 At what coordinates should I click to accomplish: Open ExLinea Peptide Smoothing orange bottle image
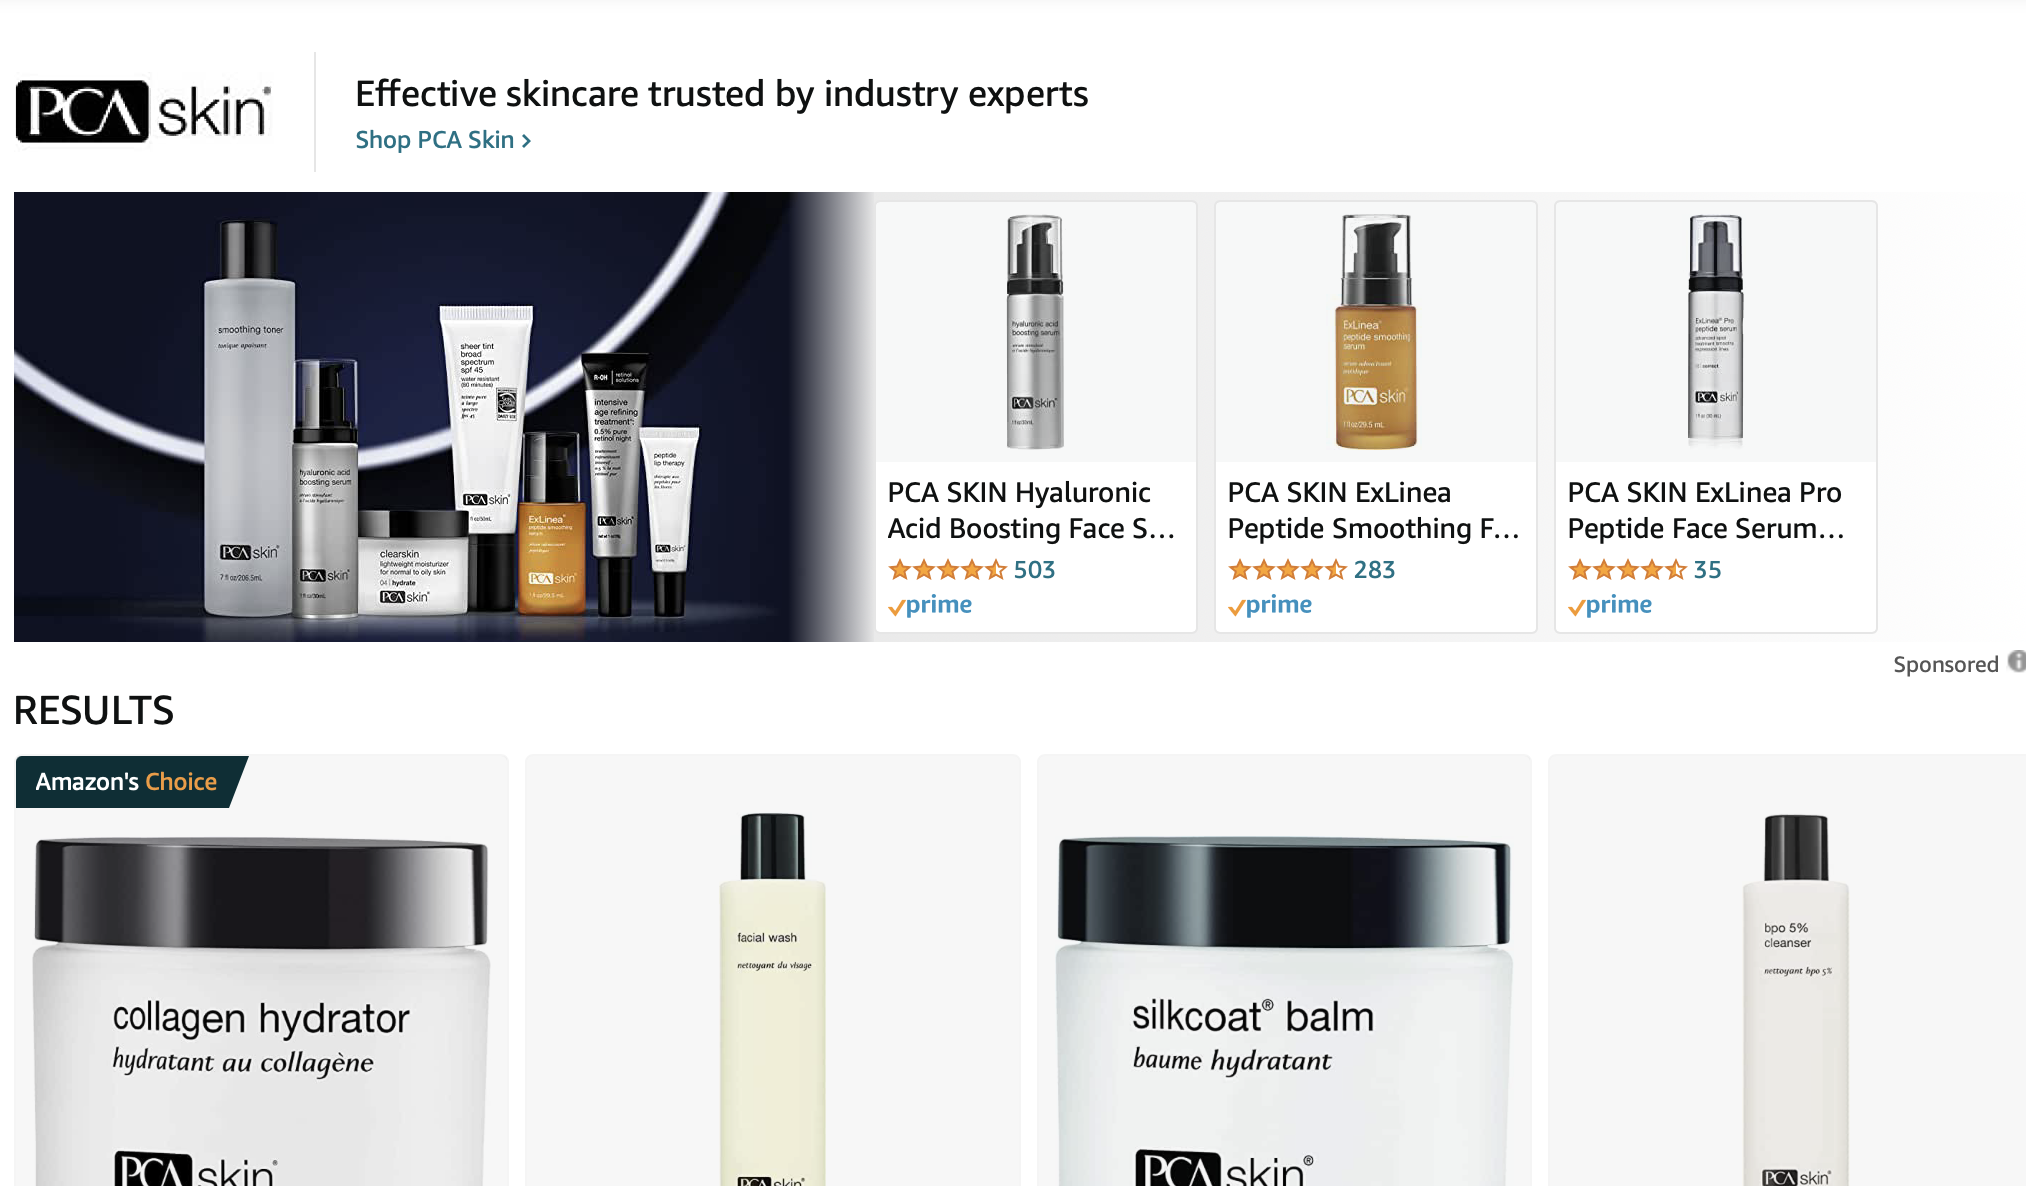click(1375, 332)
